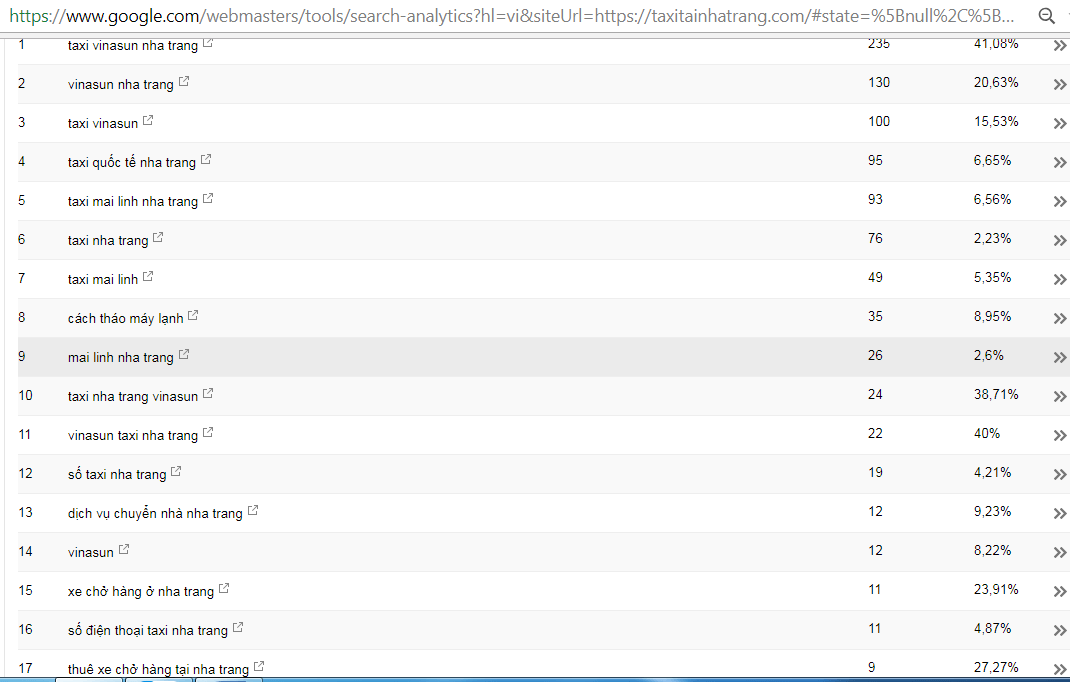Viewport: 1070px width, 682px height.
Task: Click the external link icon next to 'taxi vinasun'
Action: 148,120
